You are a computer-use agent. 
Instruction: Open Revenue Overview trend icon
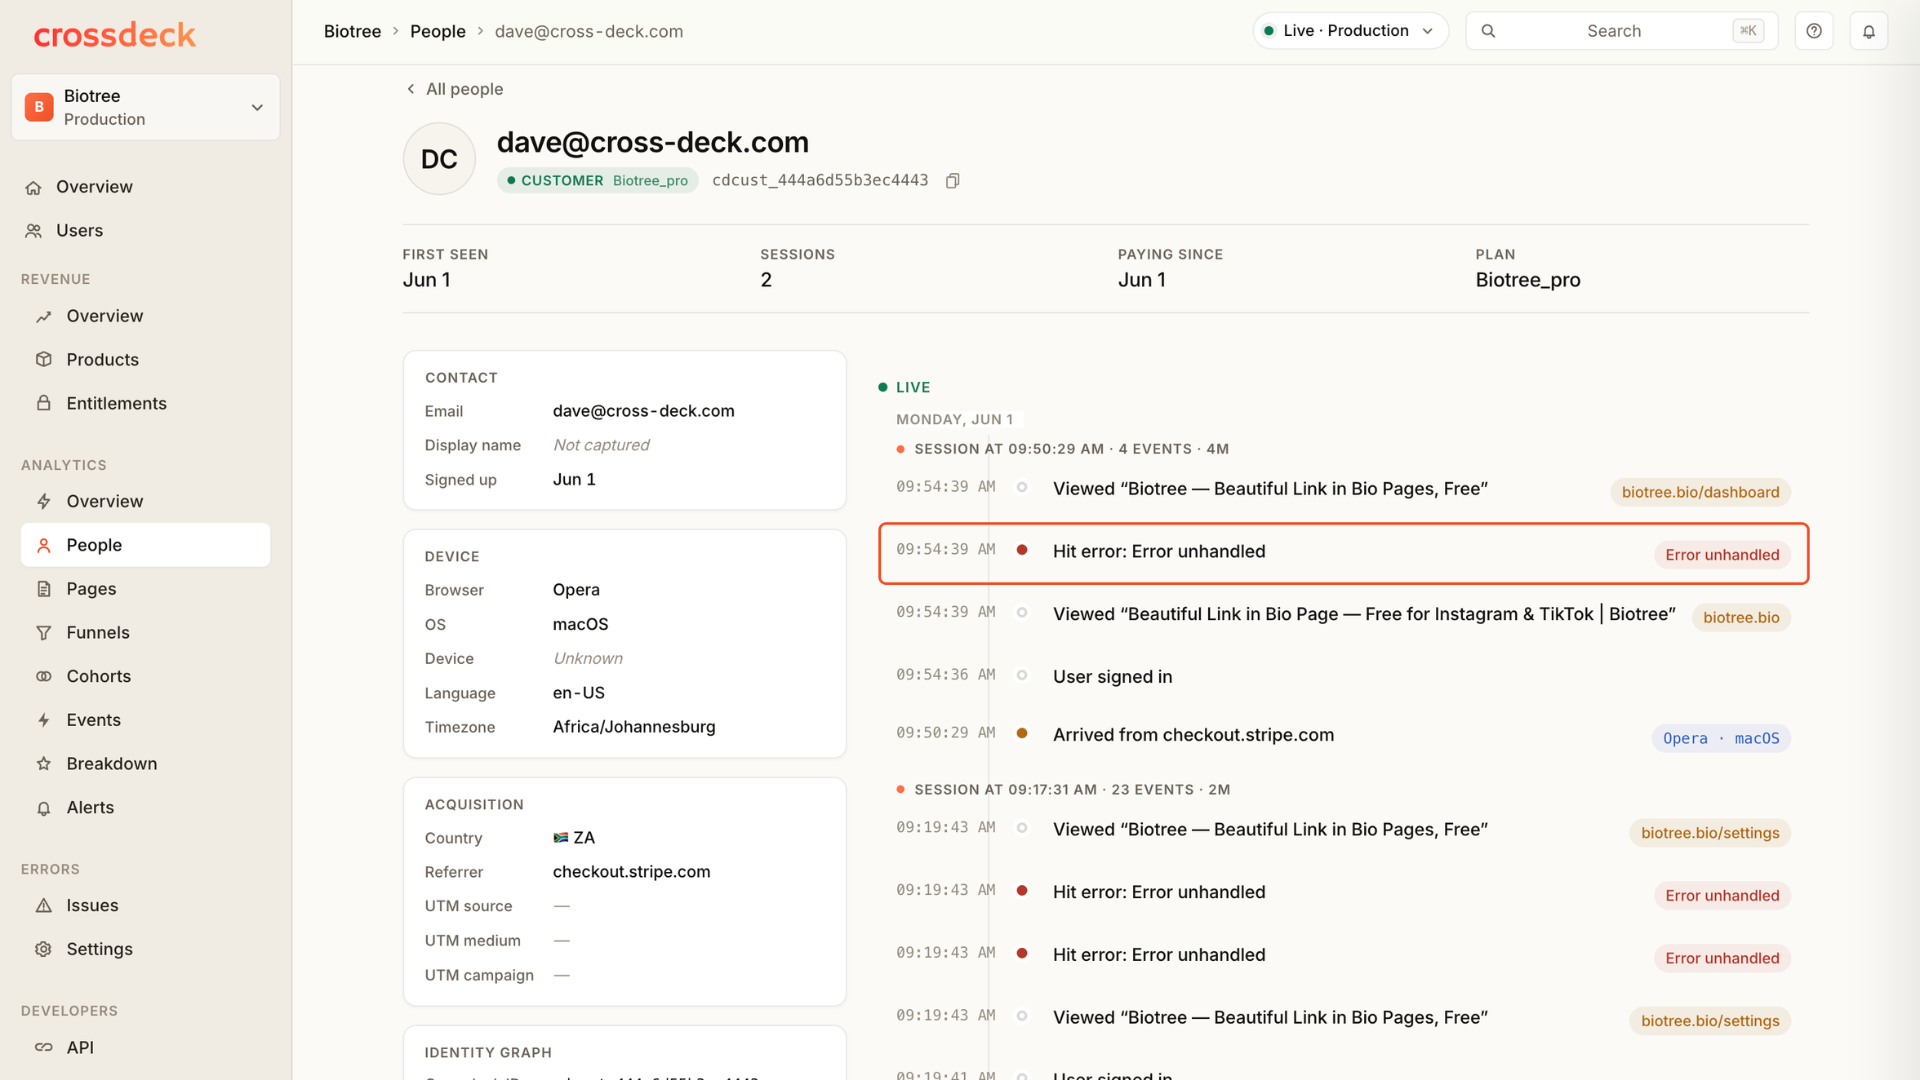(44, 316)
